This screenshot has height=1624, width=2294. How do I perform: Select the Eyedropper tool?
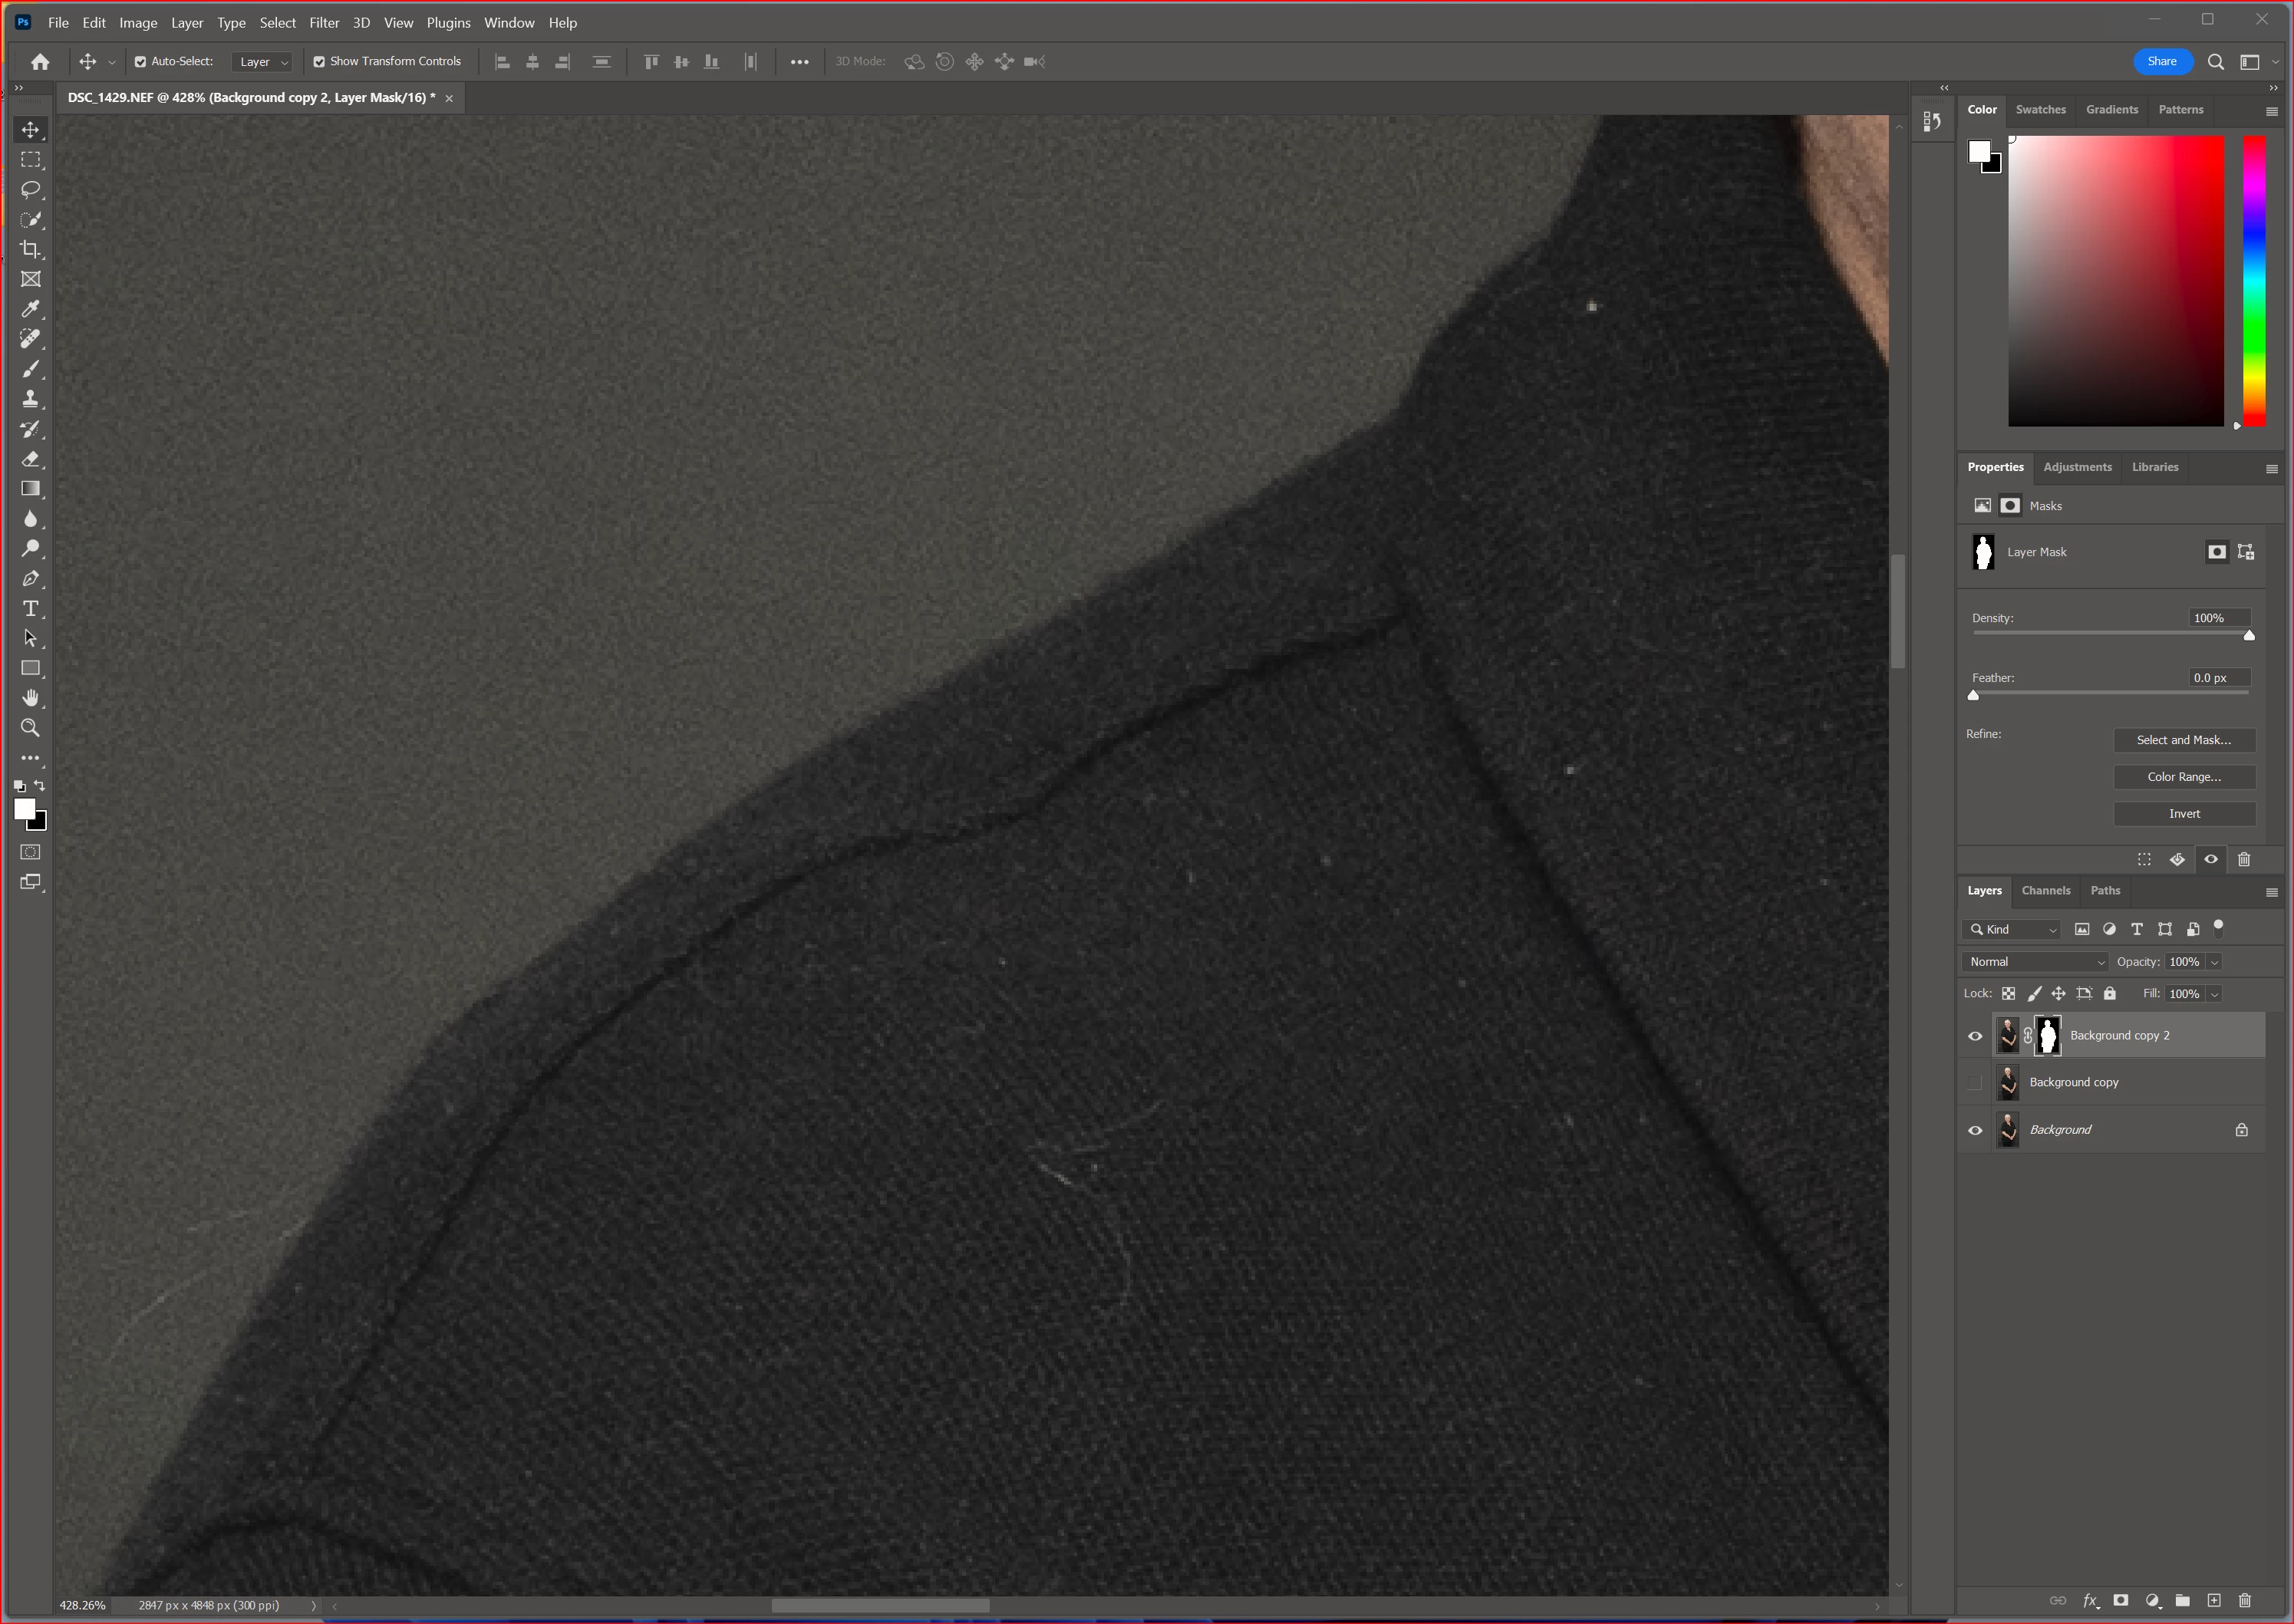point(31,309)
